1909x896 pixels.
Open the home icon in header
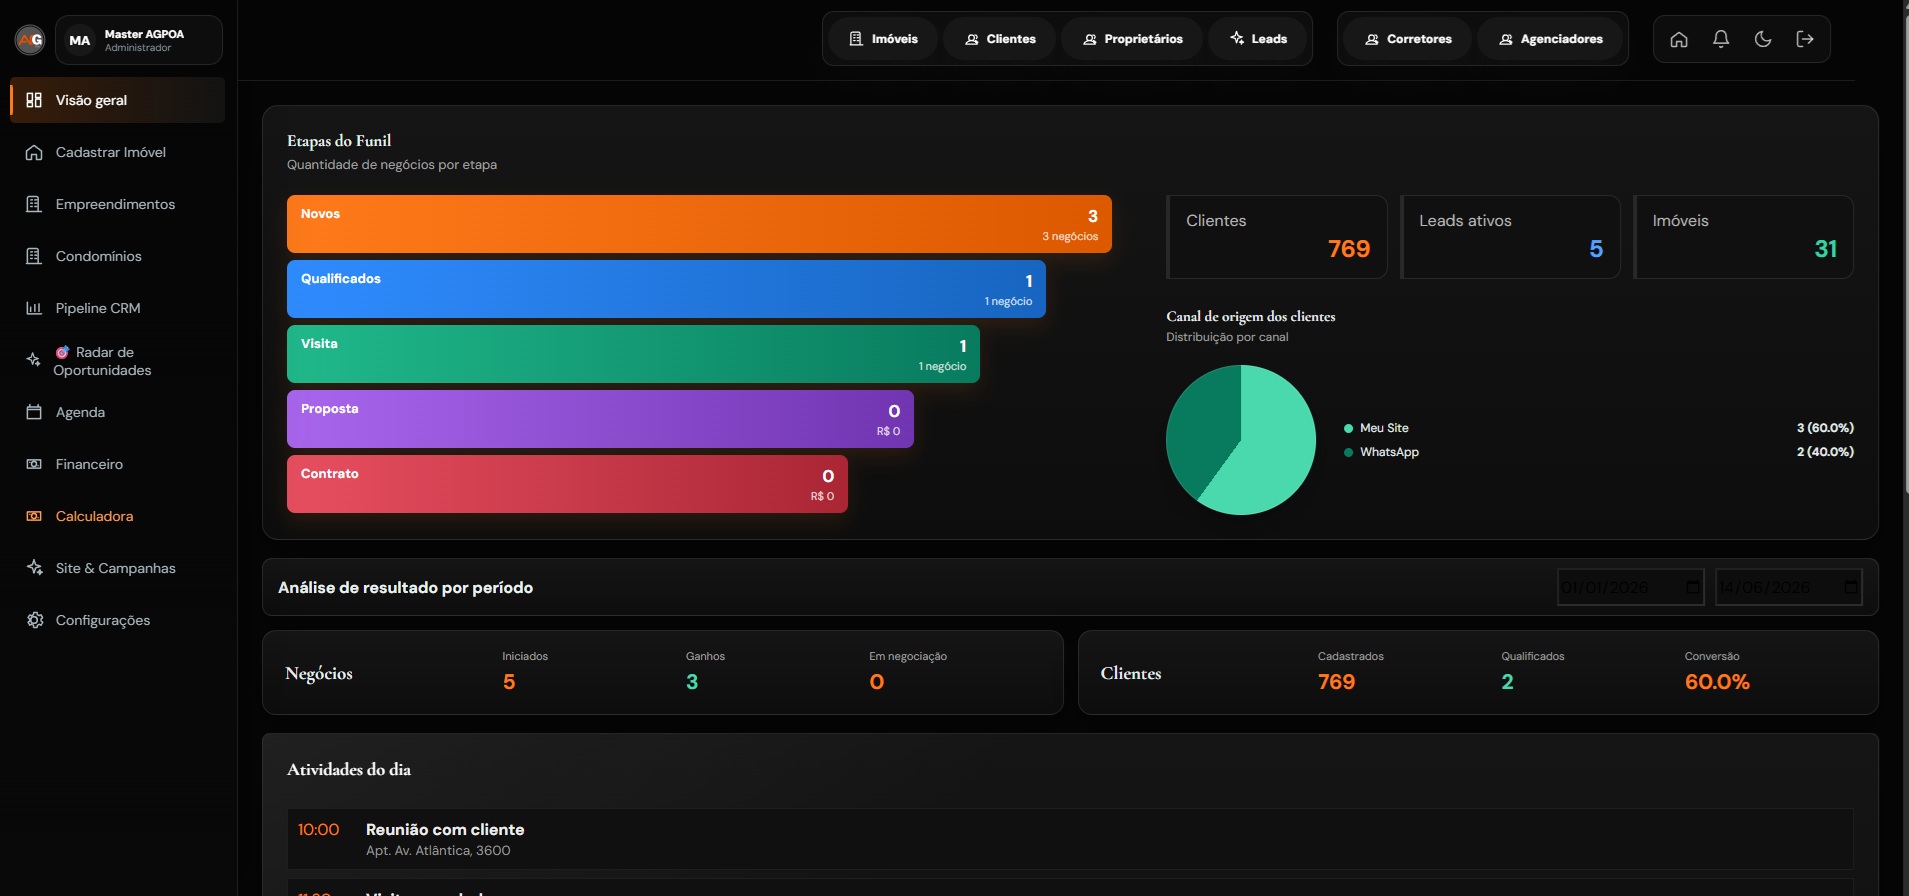click(1679, 39)
